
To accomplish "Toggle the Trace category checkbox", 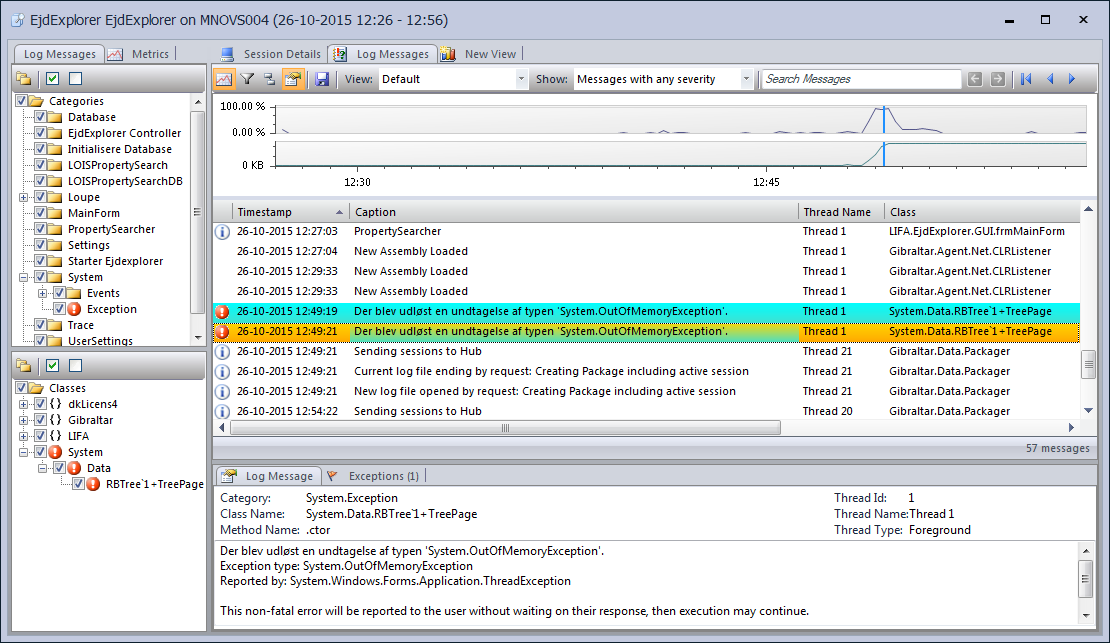I will (x=41, y=325).
